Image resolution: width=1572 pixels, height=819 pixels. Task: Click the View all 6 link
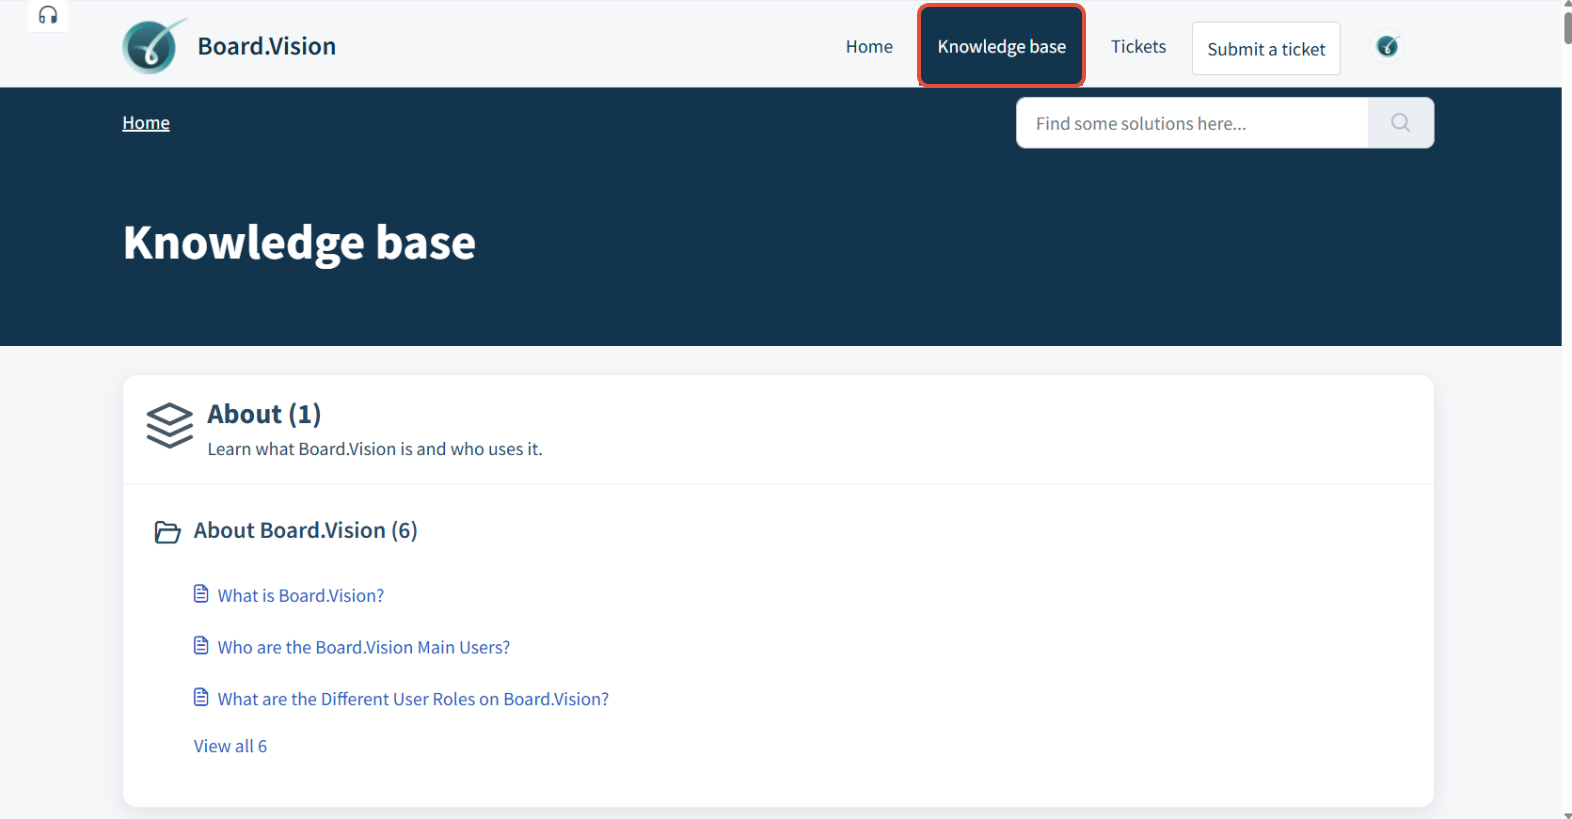(230, 746)
